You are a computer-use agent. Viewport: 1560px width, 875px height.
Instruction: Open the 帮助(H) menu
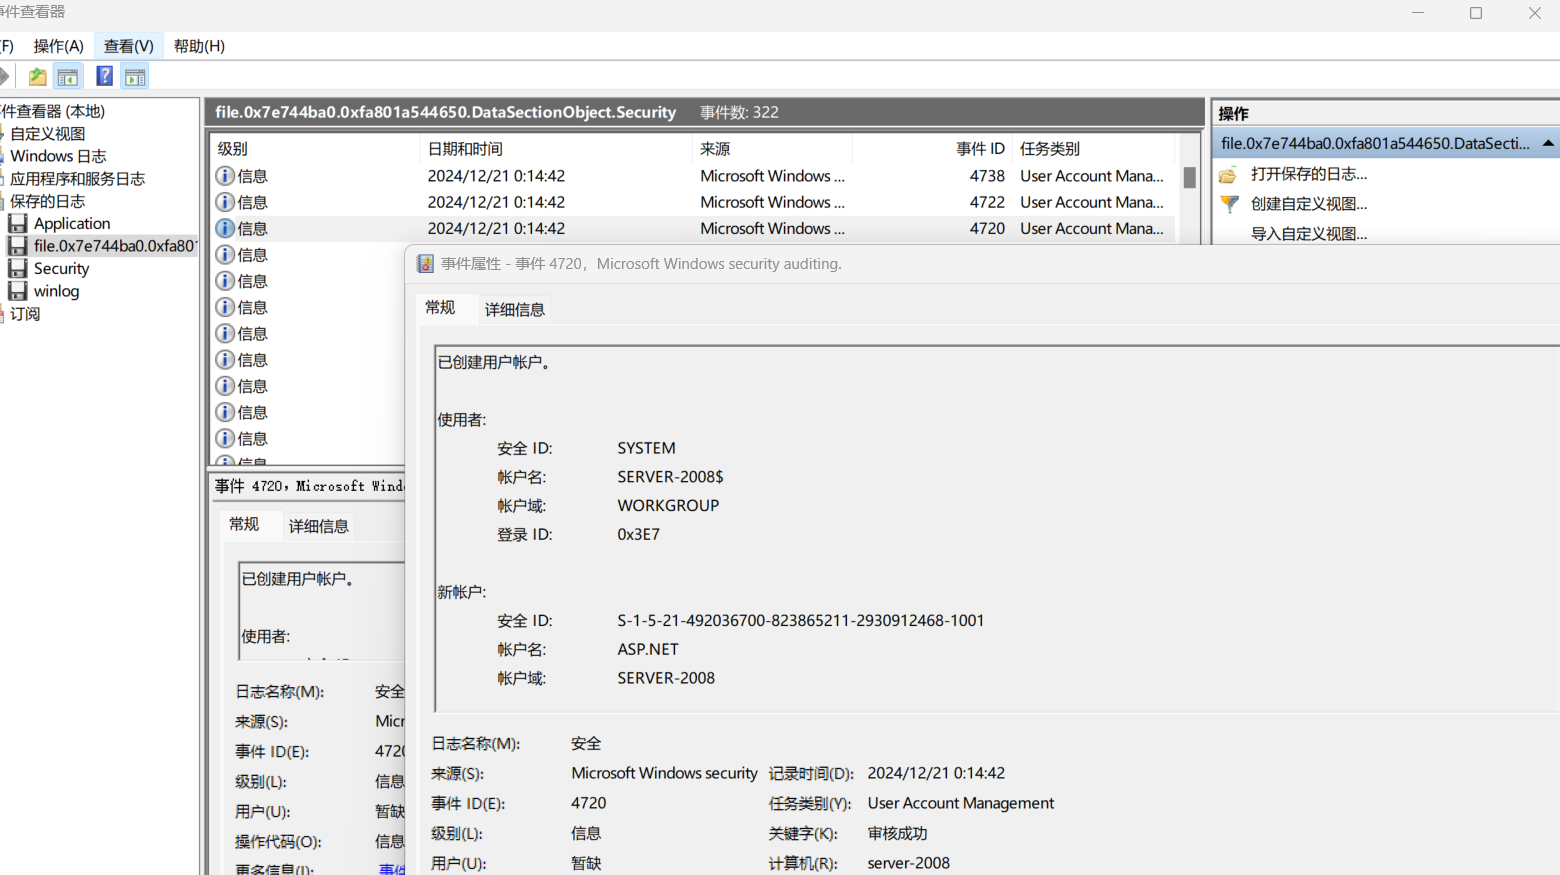[199, 46]
